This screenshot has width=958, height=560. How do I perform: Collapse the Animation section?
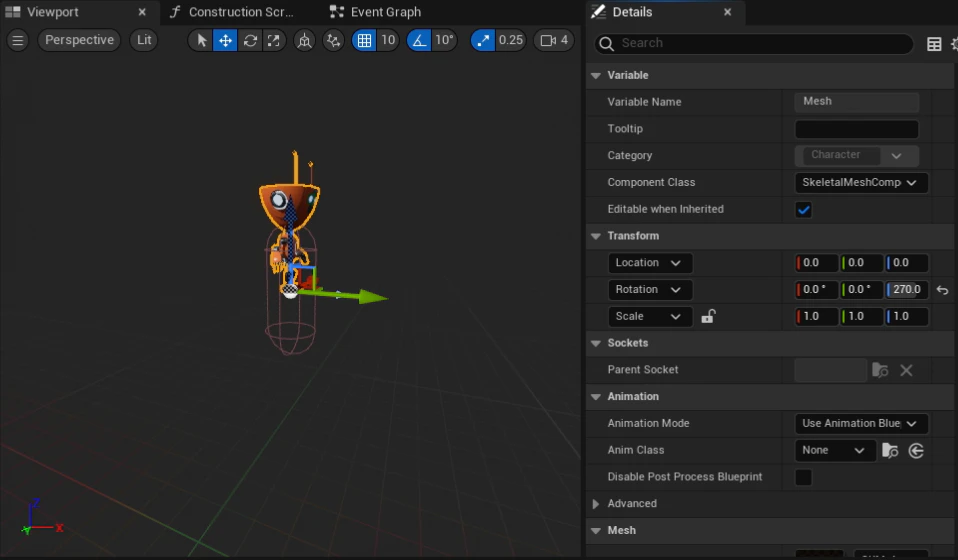596,397
